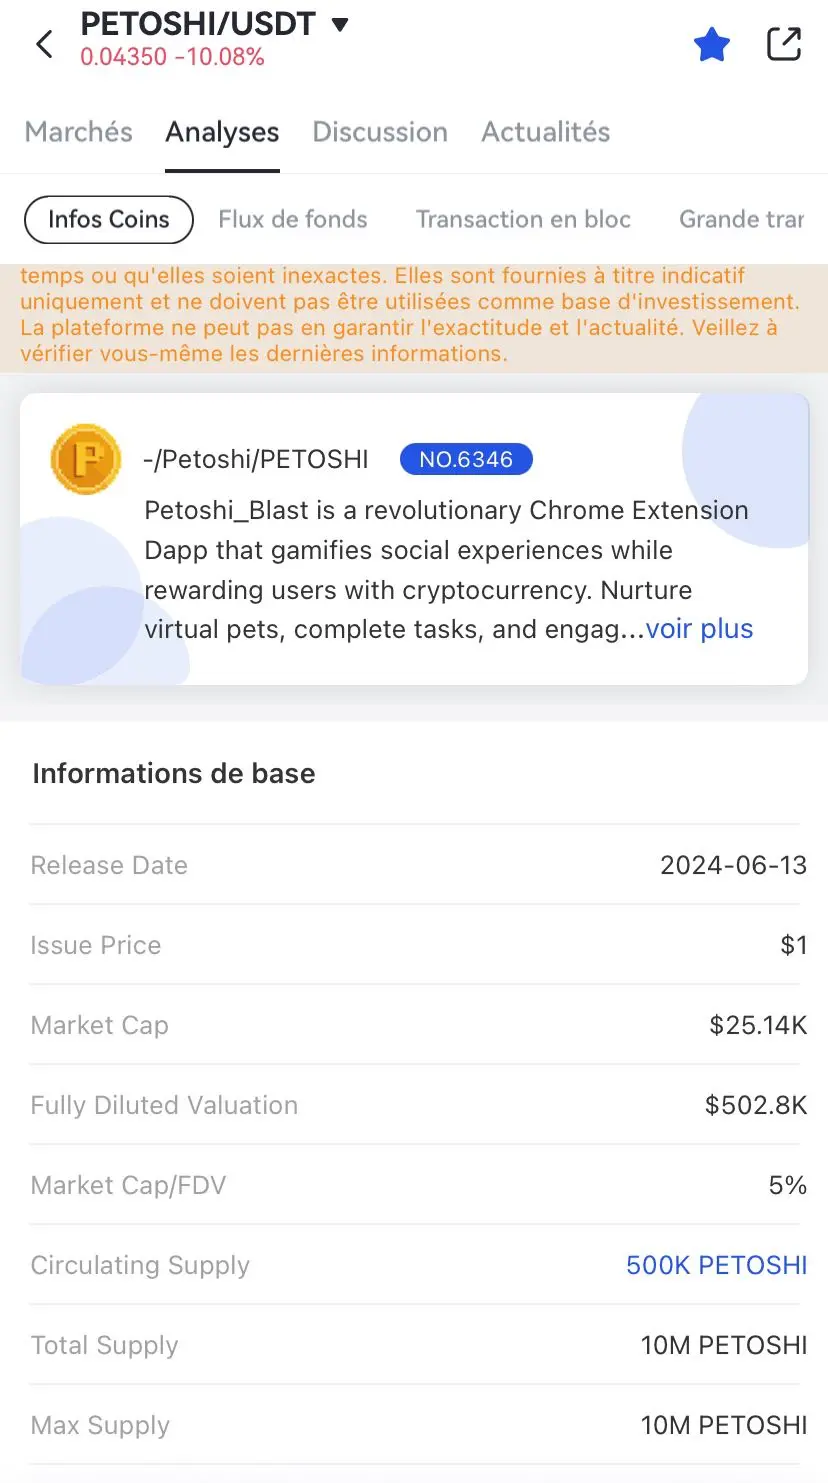Open the Flux de fonds section
828x1483 pixels.
point(293,220)
